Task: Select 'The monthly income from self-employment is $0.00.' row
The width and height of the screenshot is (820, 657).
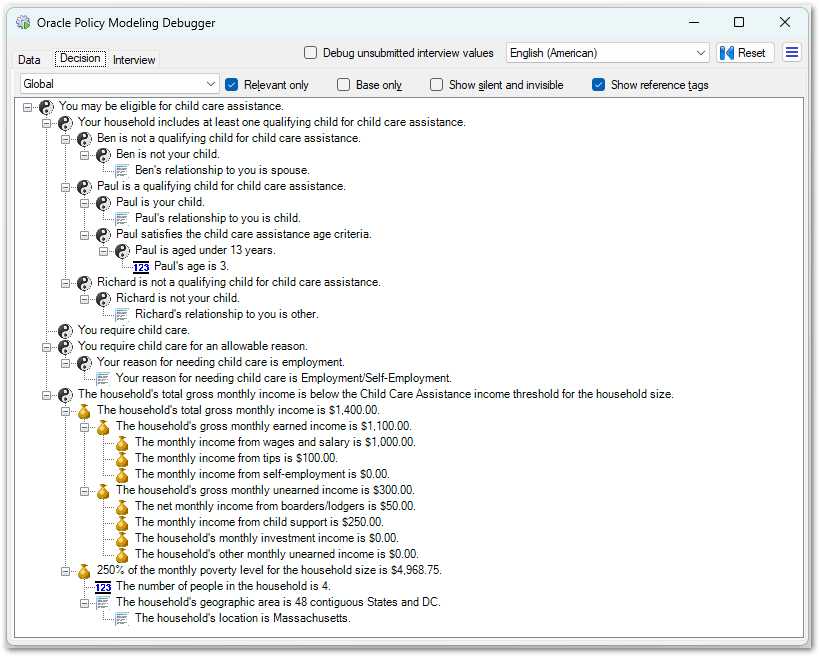Action: [x=262, y=474]
